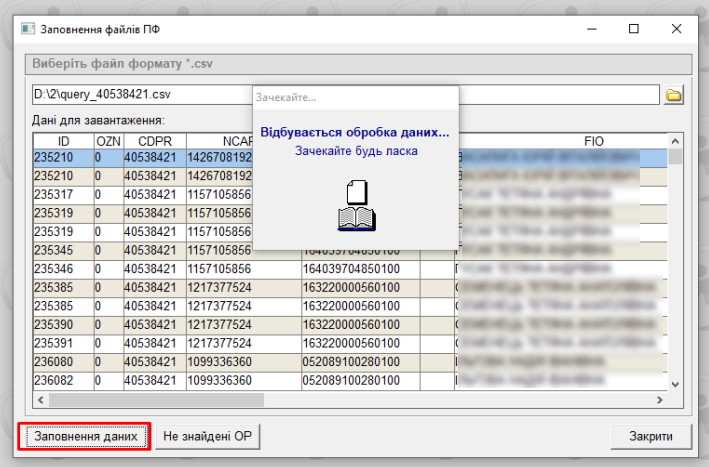Click the vertical scrollbar up arrow
This screenshot has width=709, height=467.
[676, 141]
